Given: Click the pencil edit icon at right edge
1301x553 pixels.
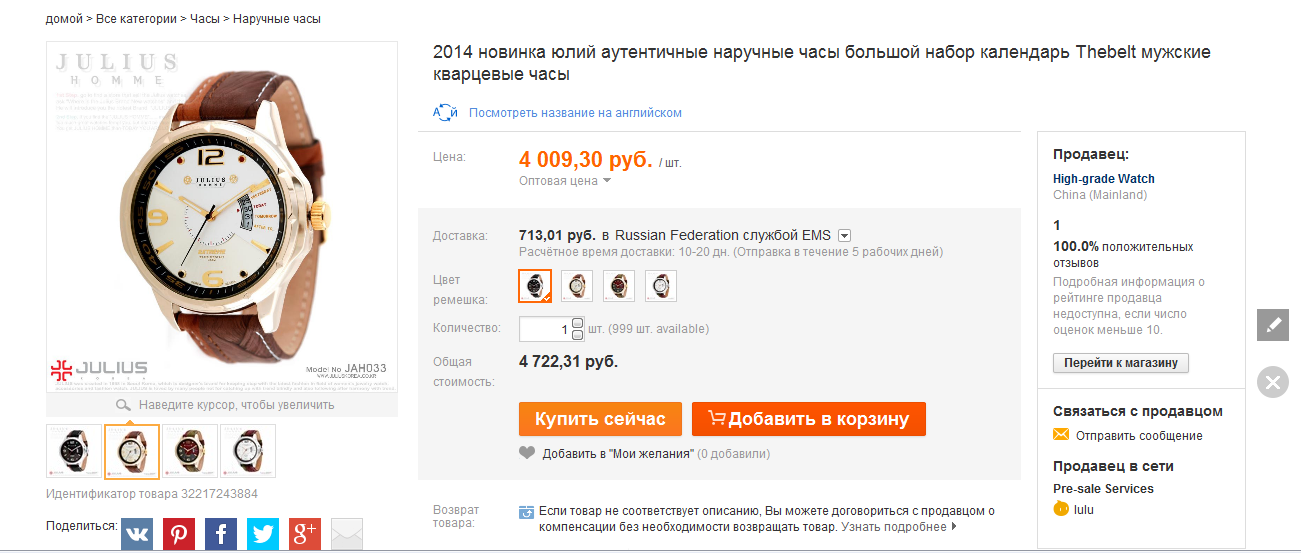Looking at the screenshot, I should click(1272, 325).
